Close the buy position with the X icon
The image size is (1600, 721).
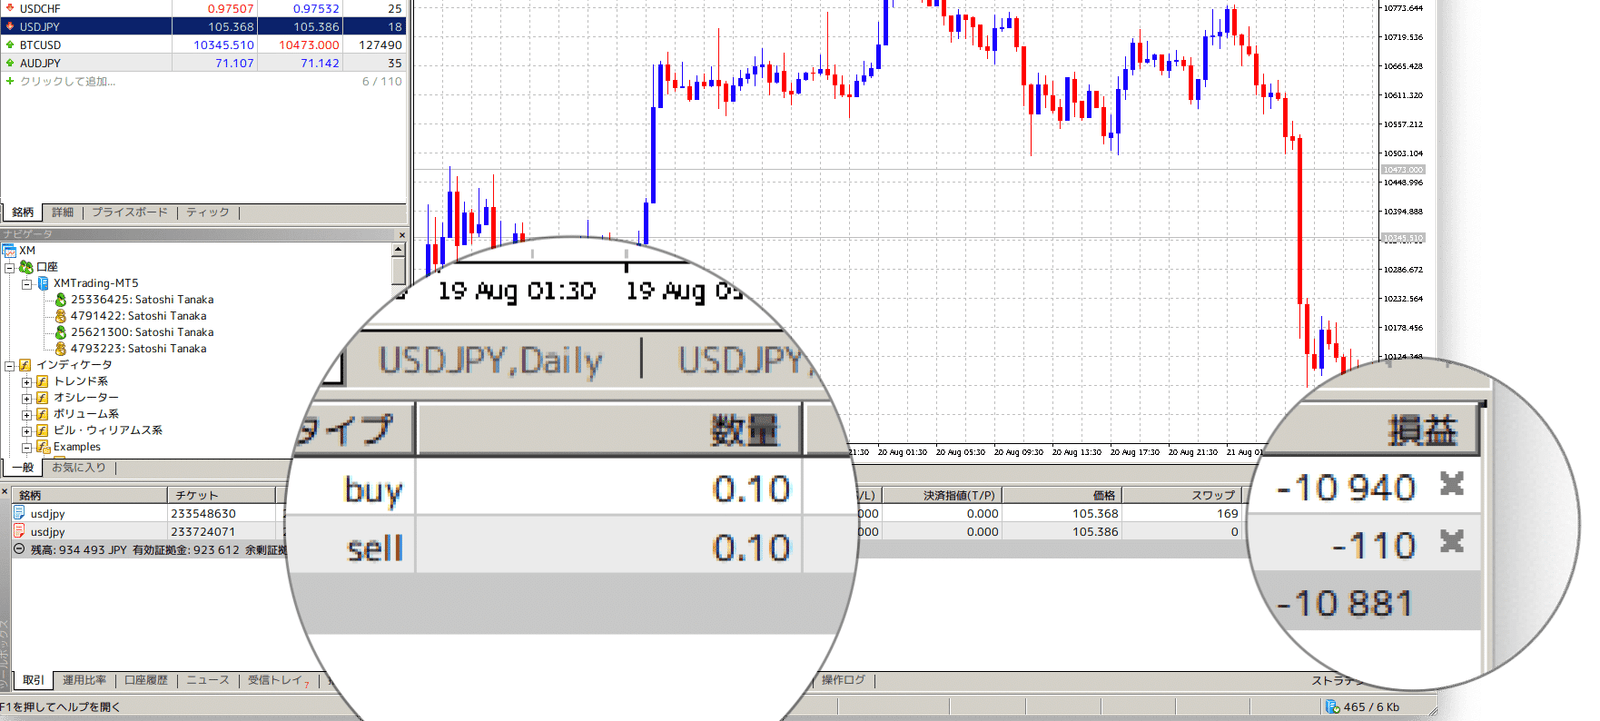1452,484
